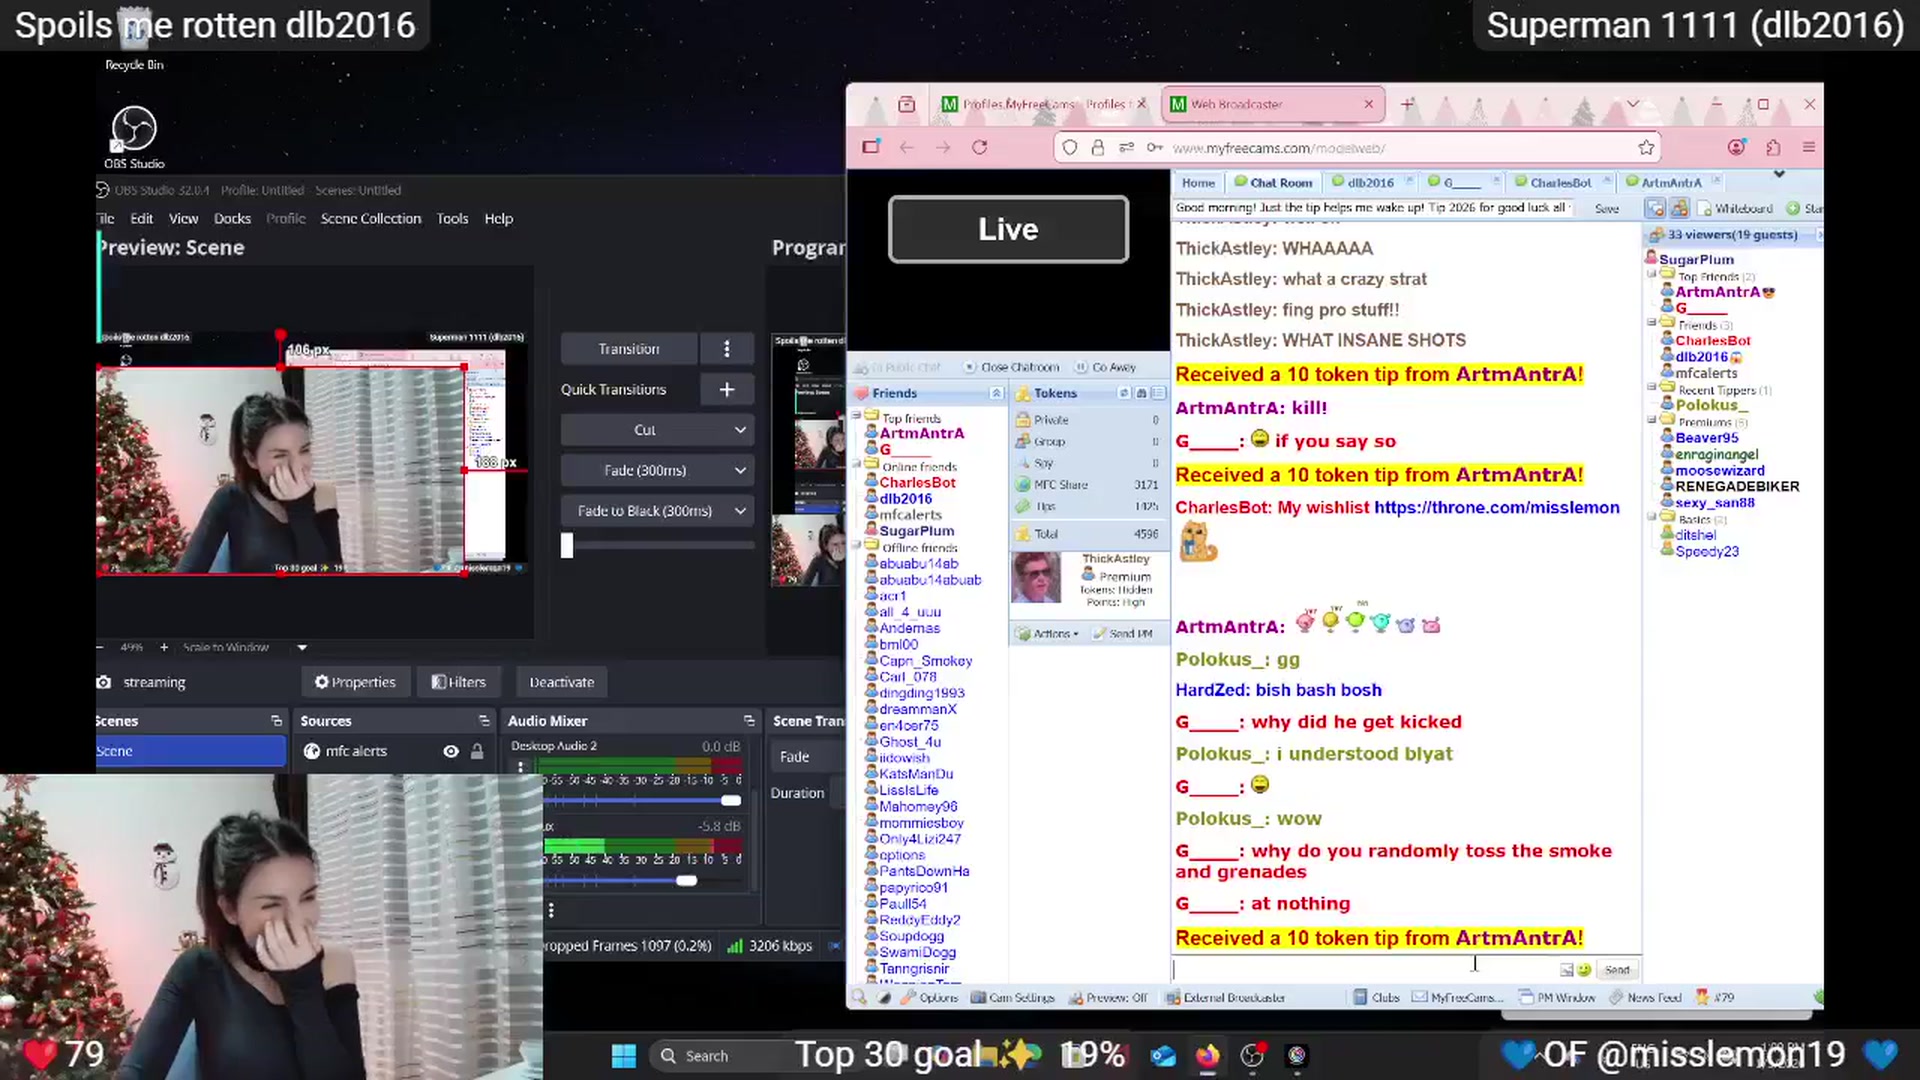Click the Deactivate button in OBS
The image size is (1920, 1080).
[x=562, y=682]
